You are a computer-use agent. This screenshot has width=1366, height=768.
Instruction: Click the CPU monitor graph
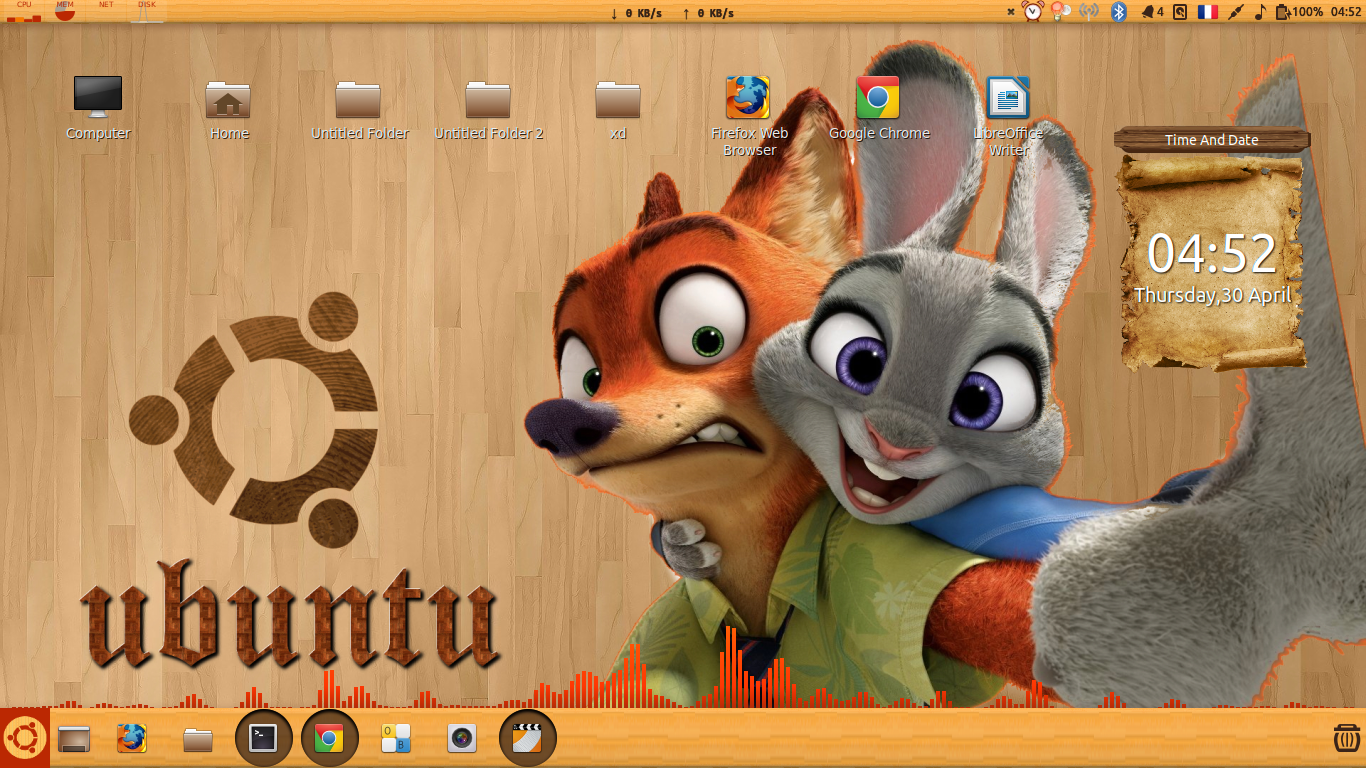(x=24, y=11)
